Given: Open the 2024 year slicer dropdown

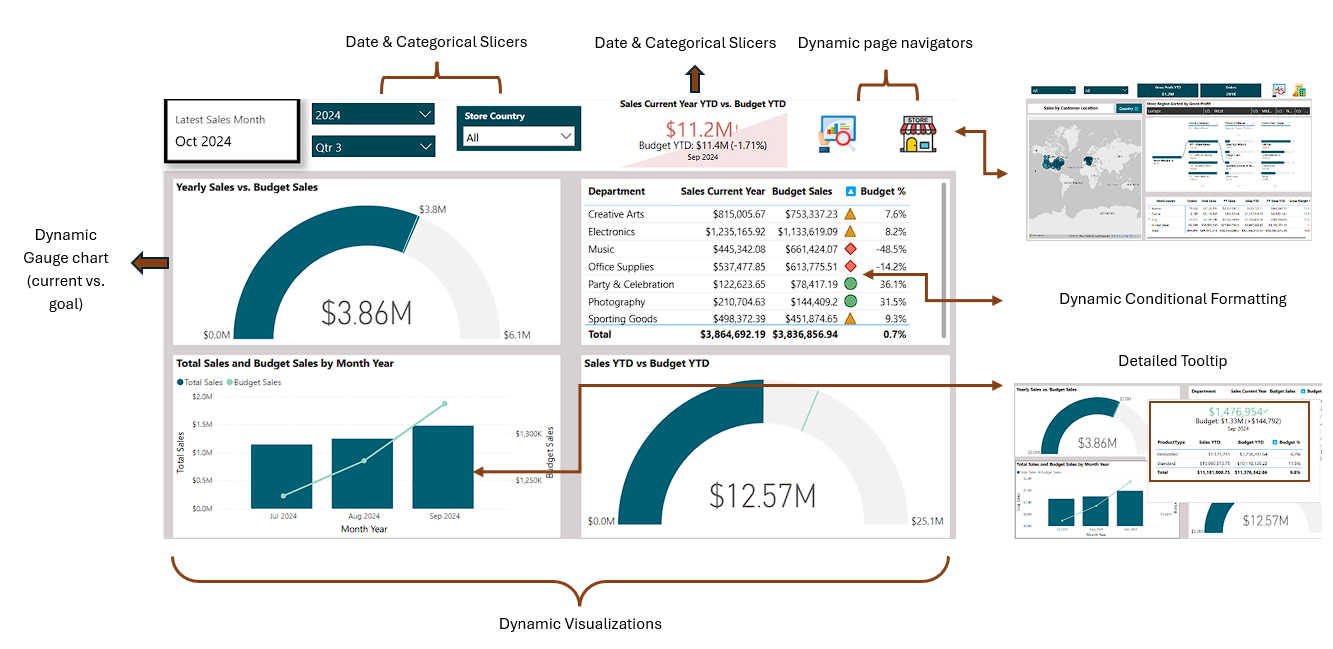Looking at the screenshot, I should coord(373,114).
